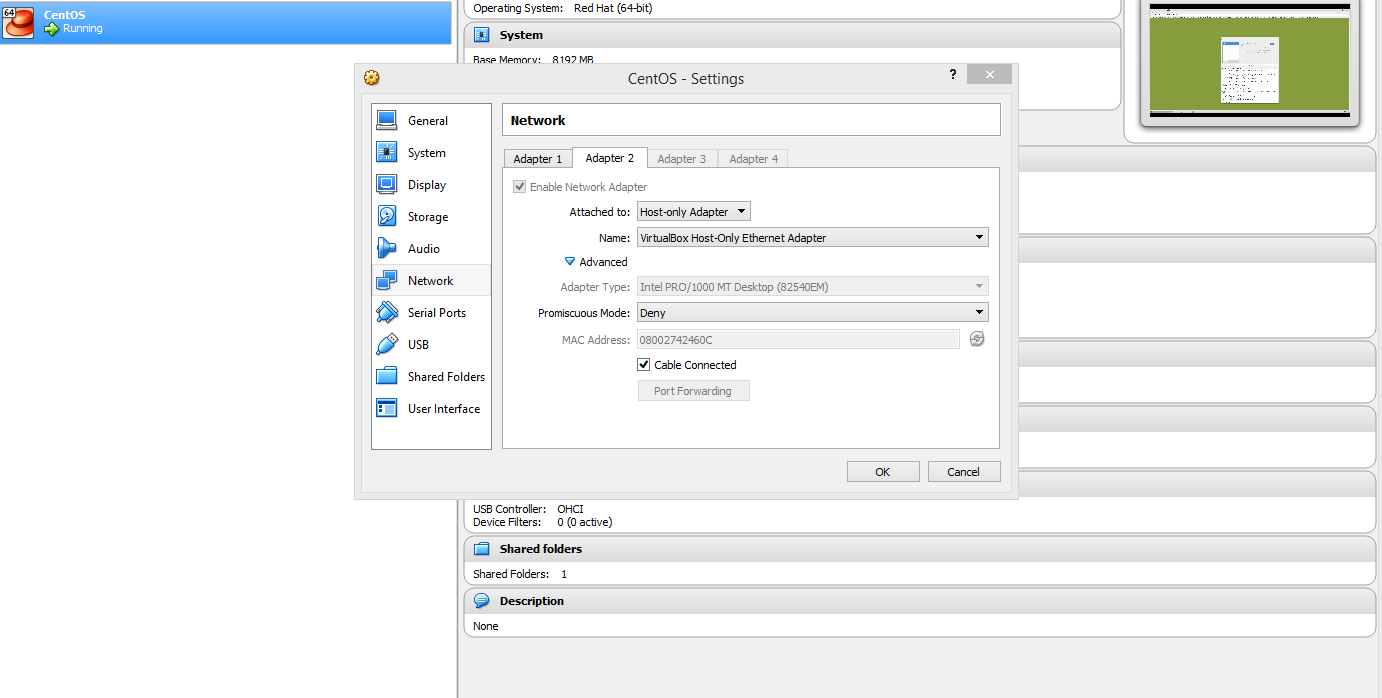Open the adapter Name dropdown
This screenshot has height=698, width=1382.
(x=813, y=238)
